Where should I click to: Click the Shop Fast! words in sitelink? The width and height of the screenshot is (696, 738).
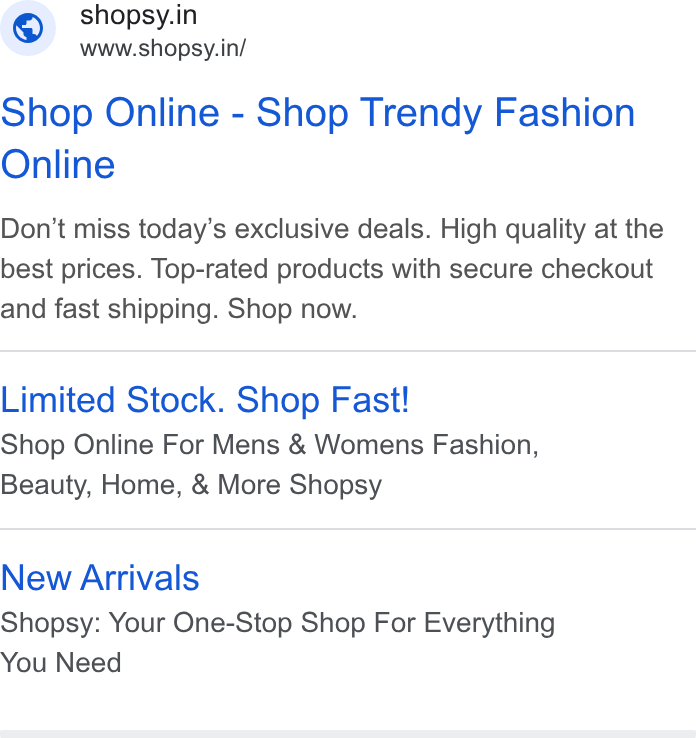pyautogui.click(x=323, y=400)
